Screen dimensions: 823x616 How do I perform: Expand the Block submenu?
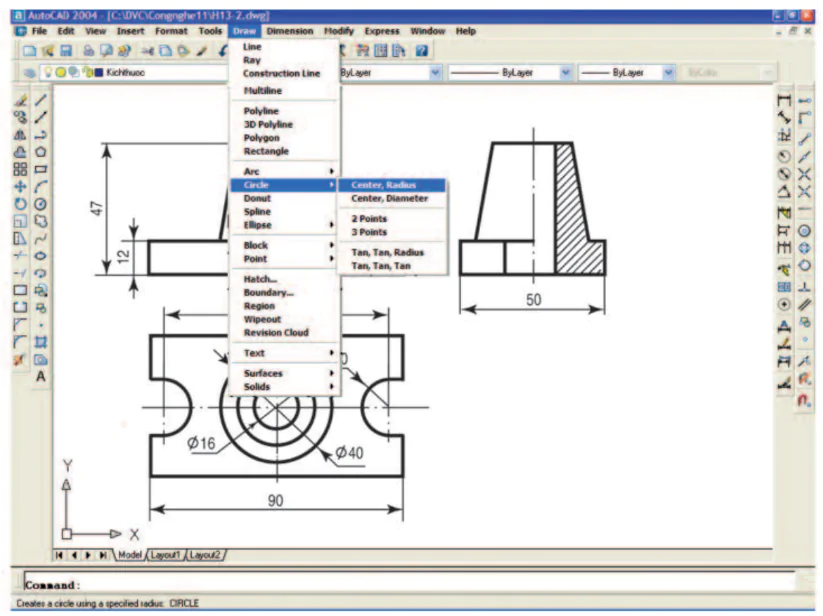[284, 245]
